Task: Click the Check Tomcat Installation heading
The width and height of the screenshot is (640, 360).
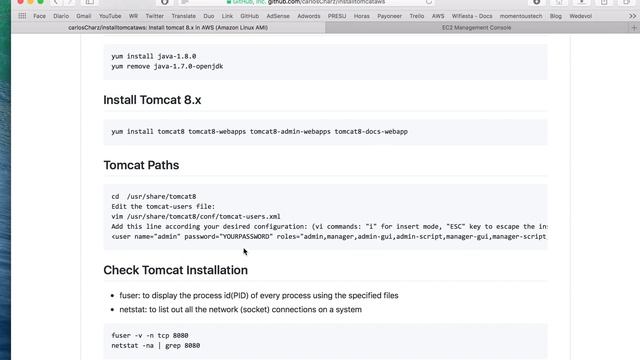Action: click(x=176, y=270)
